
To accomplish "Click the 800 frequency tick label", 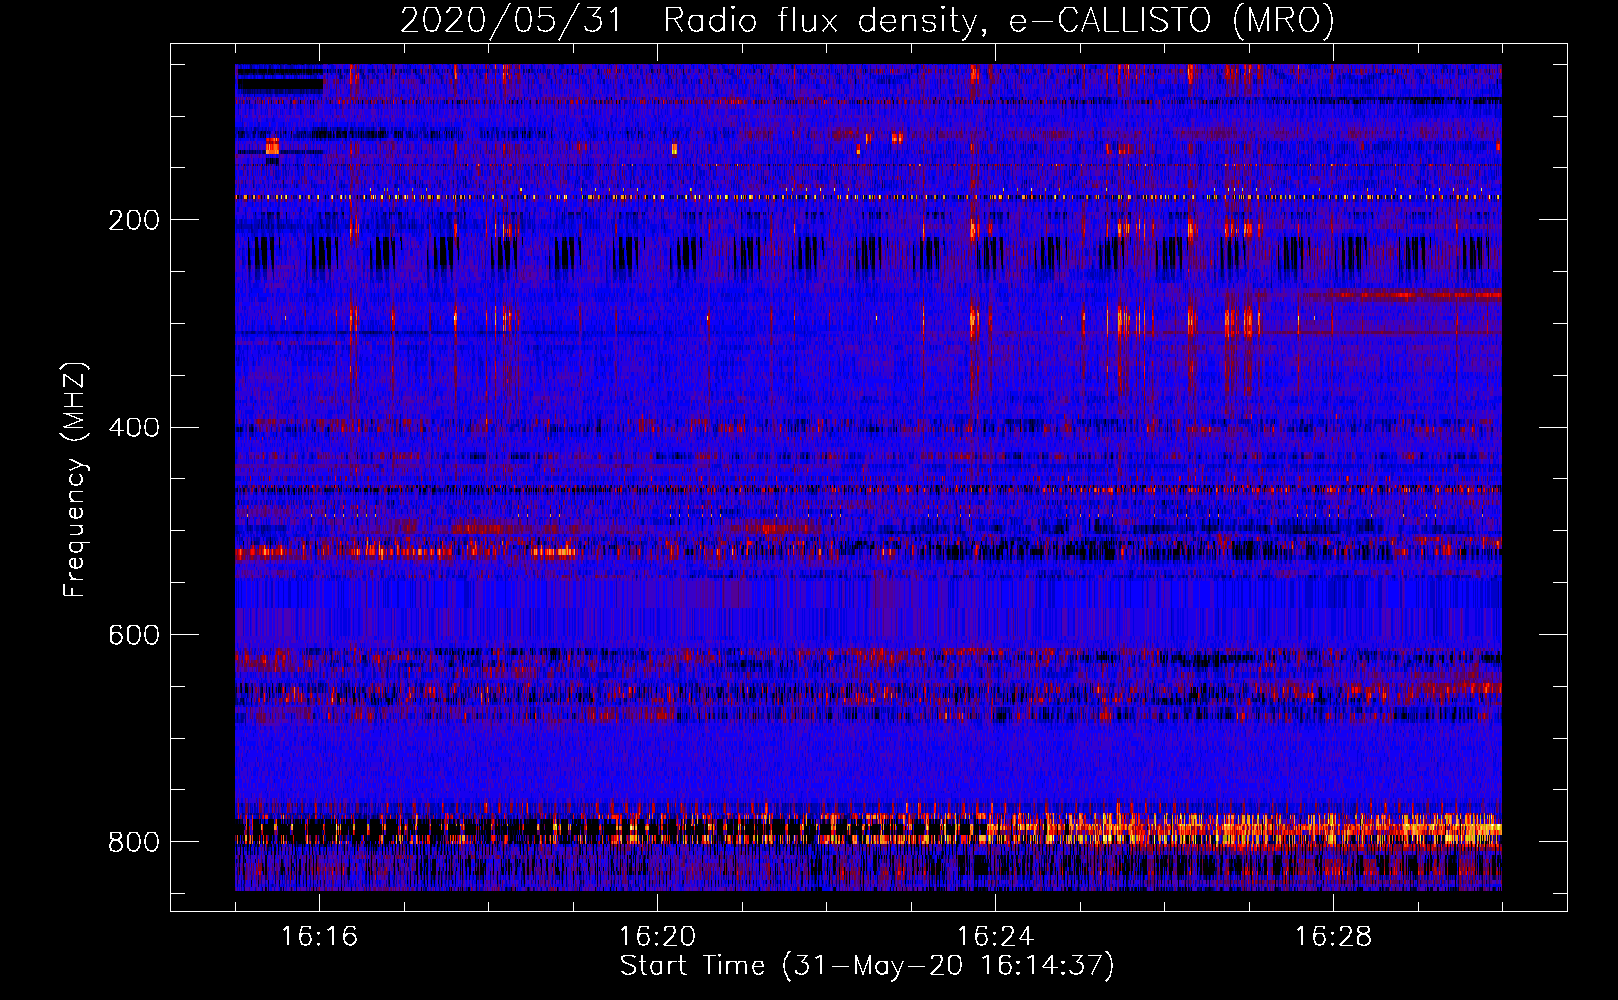I will tap(134, 842).
